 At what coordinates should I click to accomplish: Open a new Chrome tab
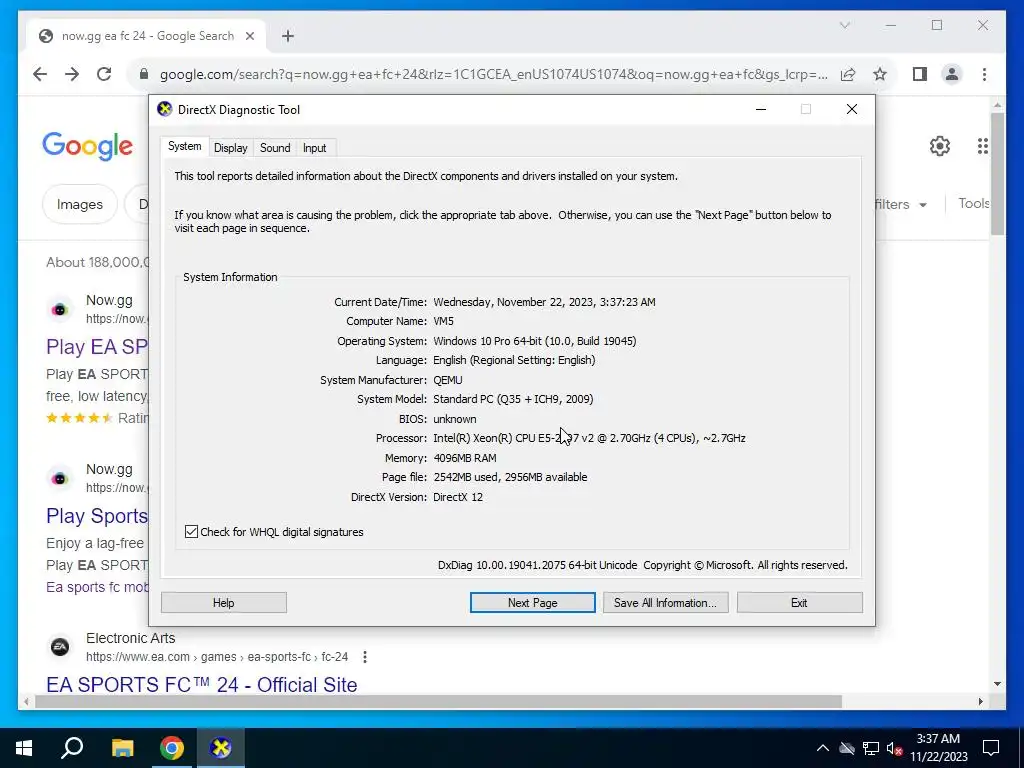(288, 36)
